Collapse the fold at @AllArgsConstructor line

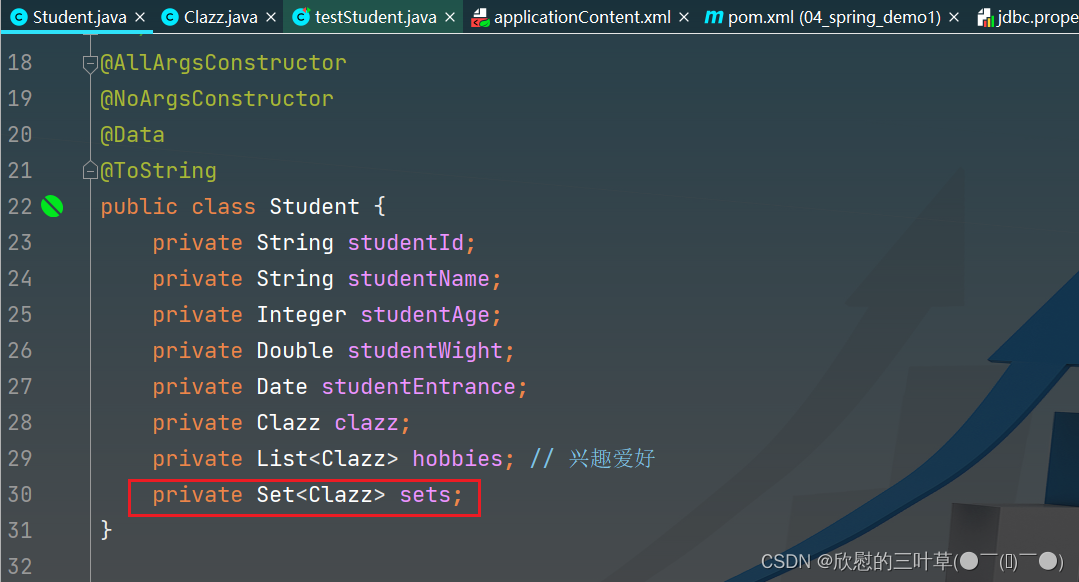pos(90,63)
